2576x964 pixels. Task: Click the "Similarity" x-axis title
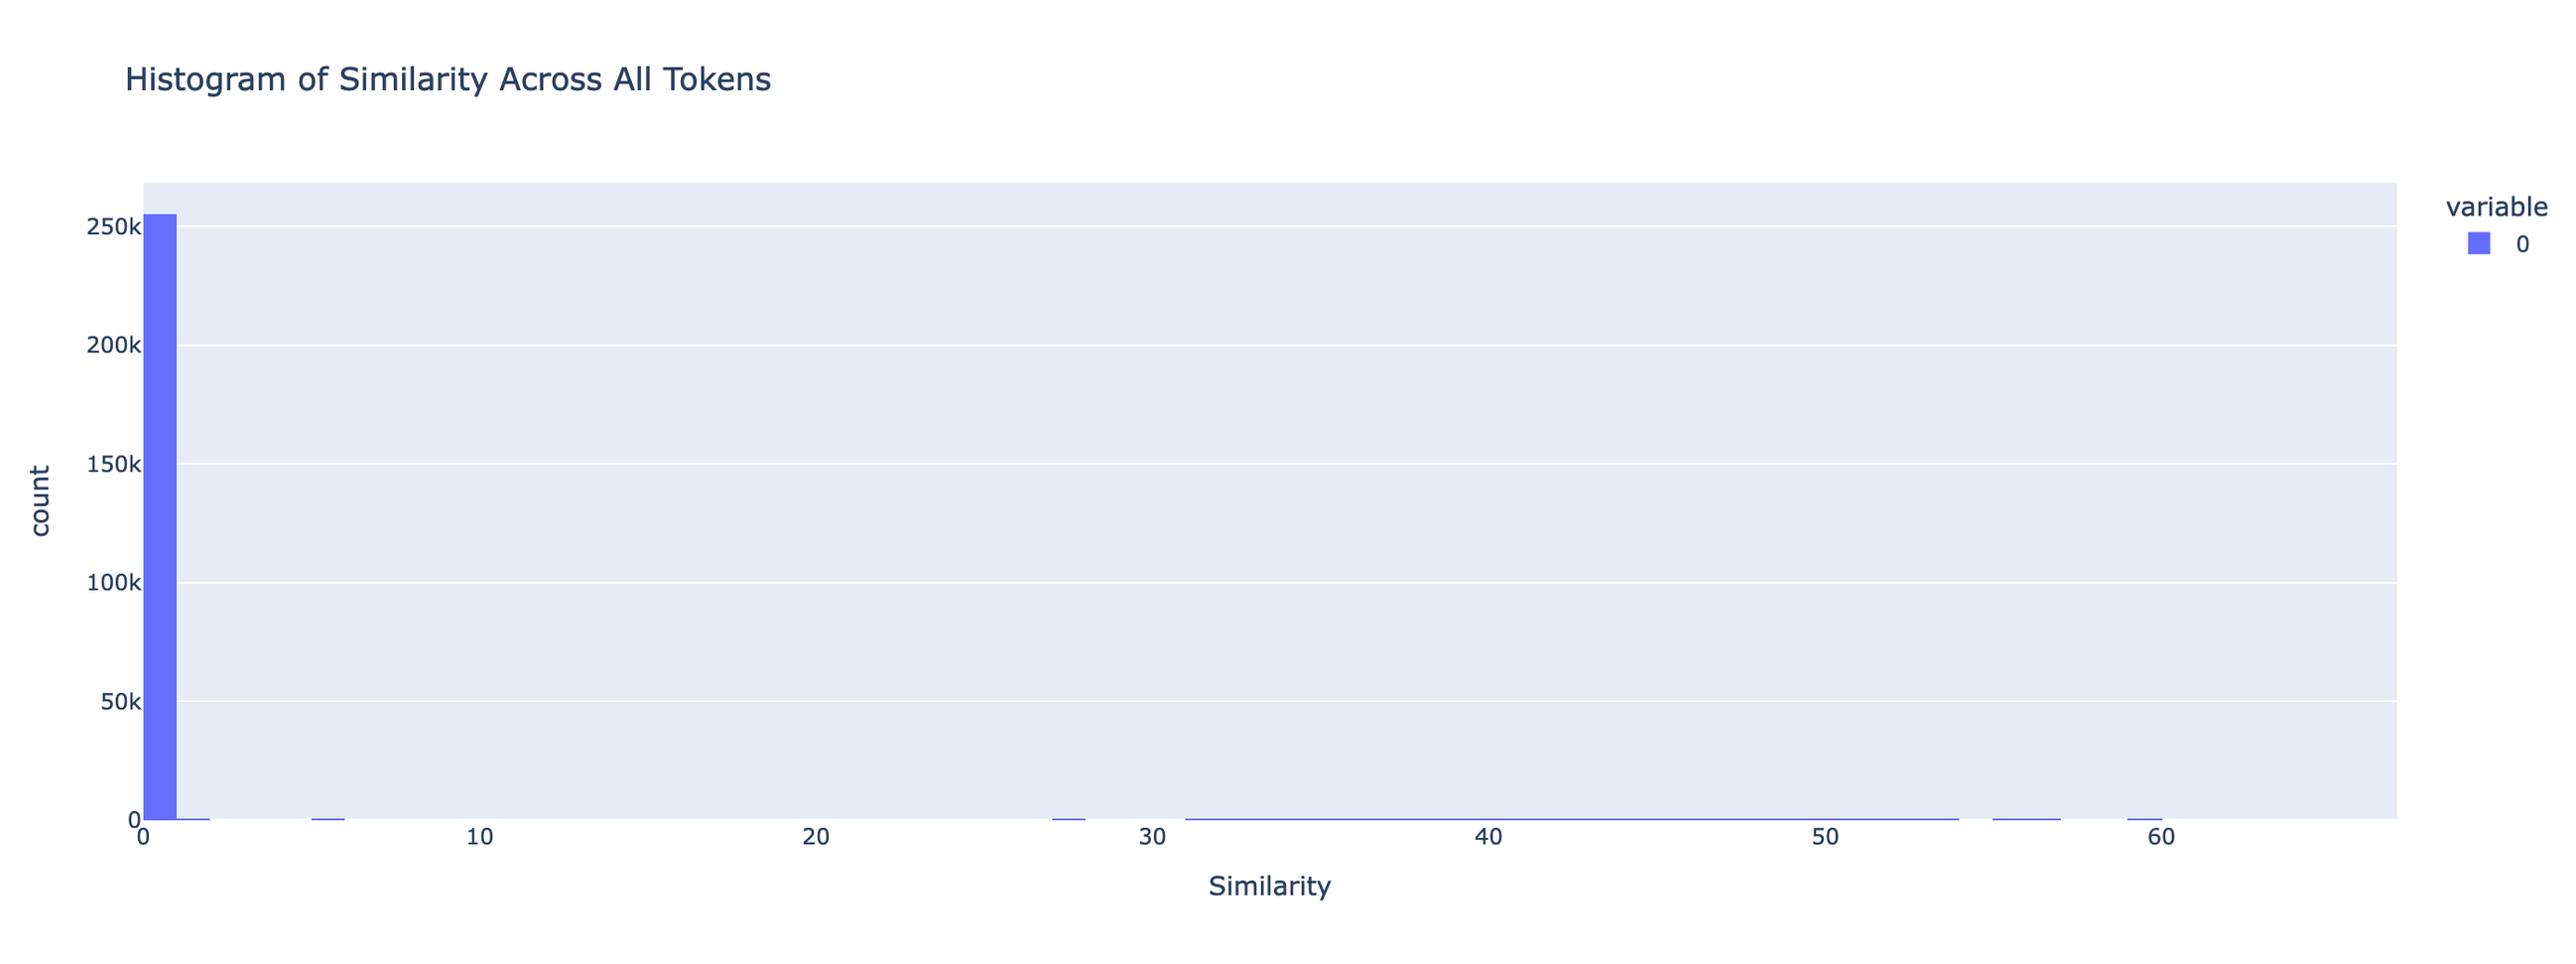pyautogui.click(x=1269, y=886)
